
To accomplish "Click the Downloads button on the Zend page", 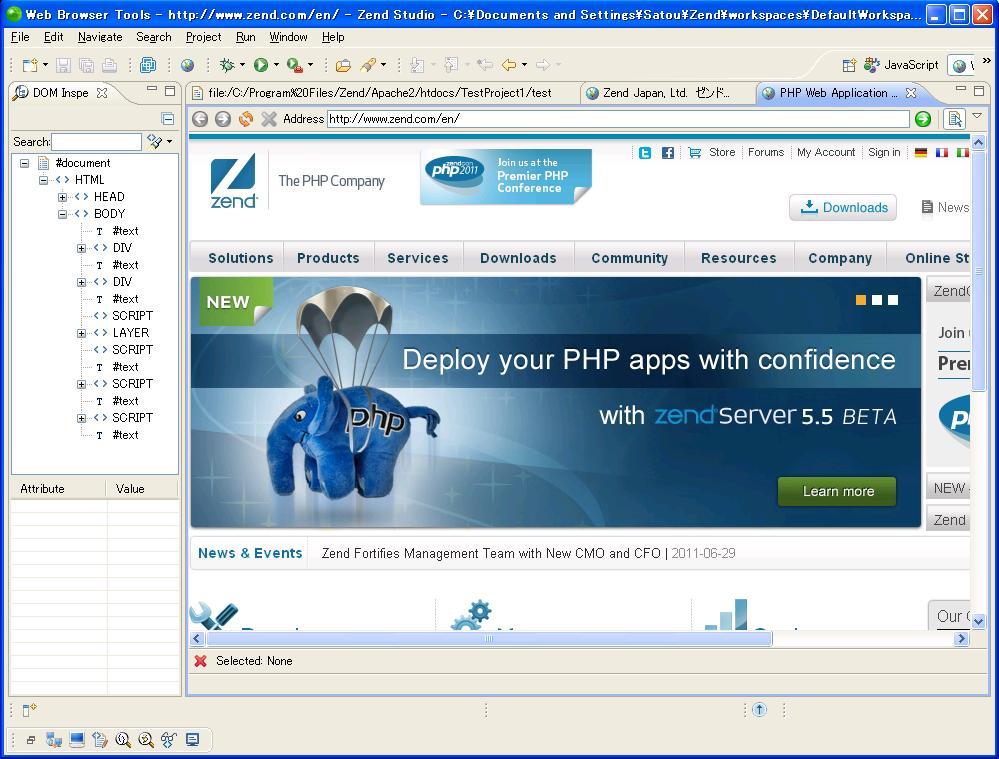I will 843,207.
